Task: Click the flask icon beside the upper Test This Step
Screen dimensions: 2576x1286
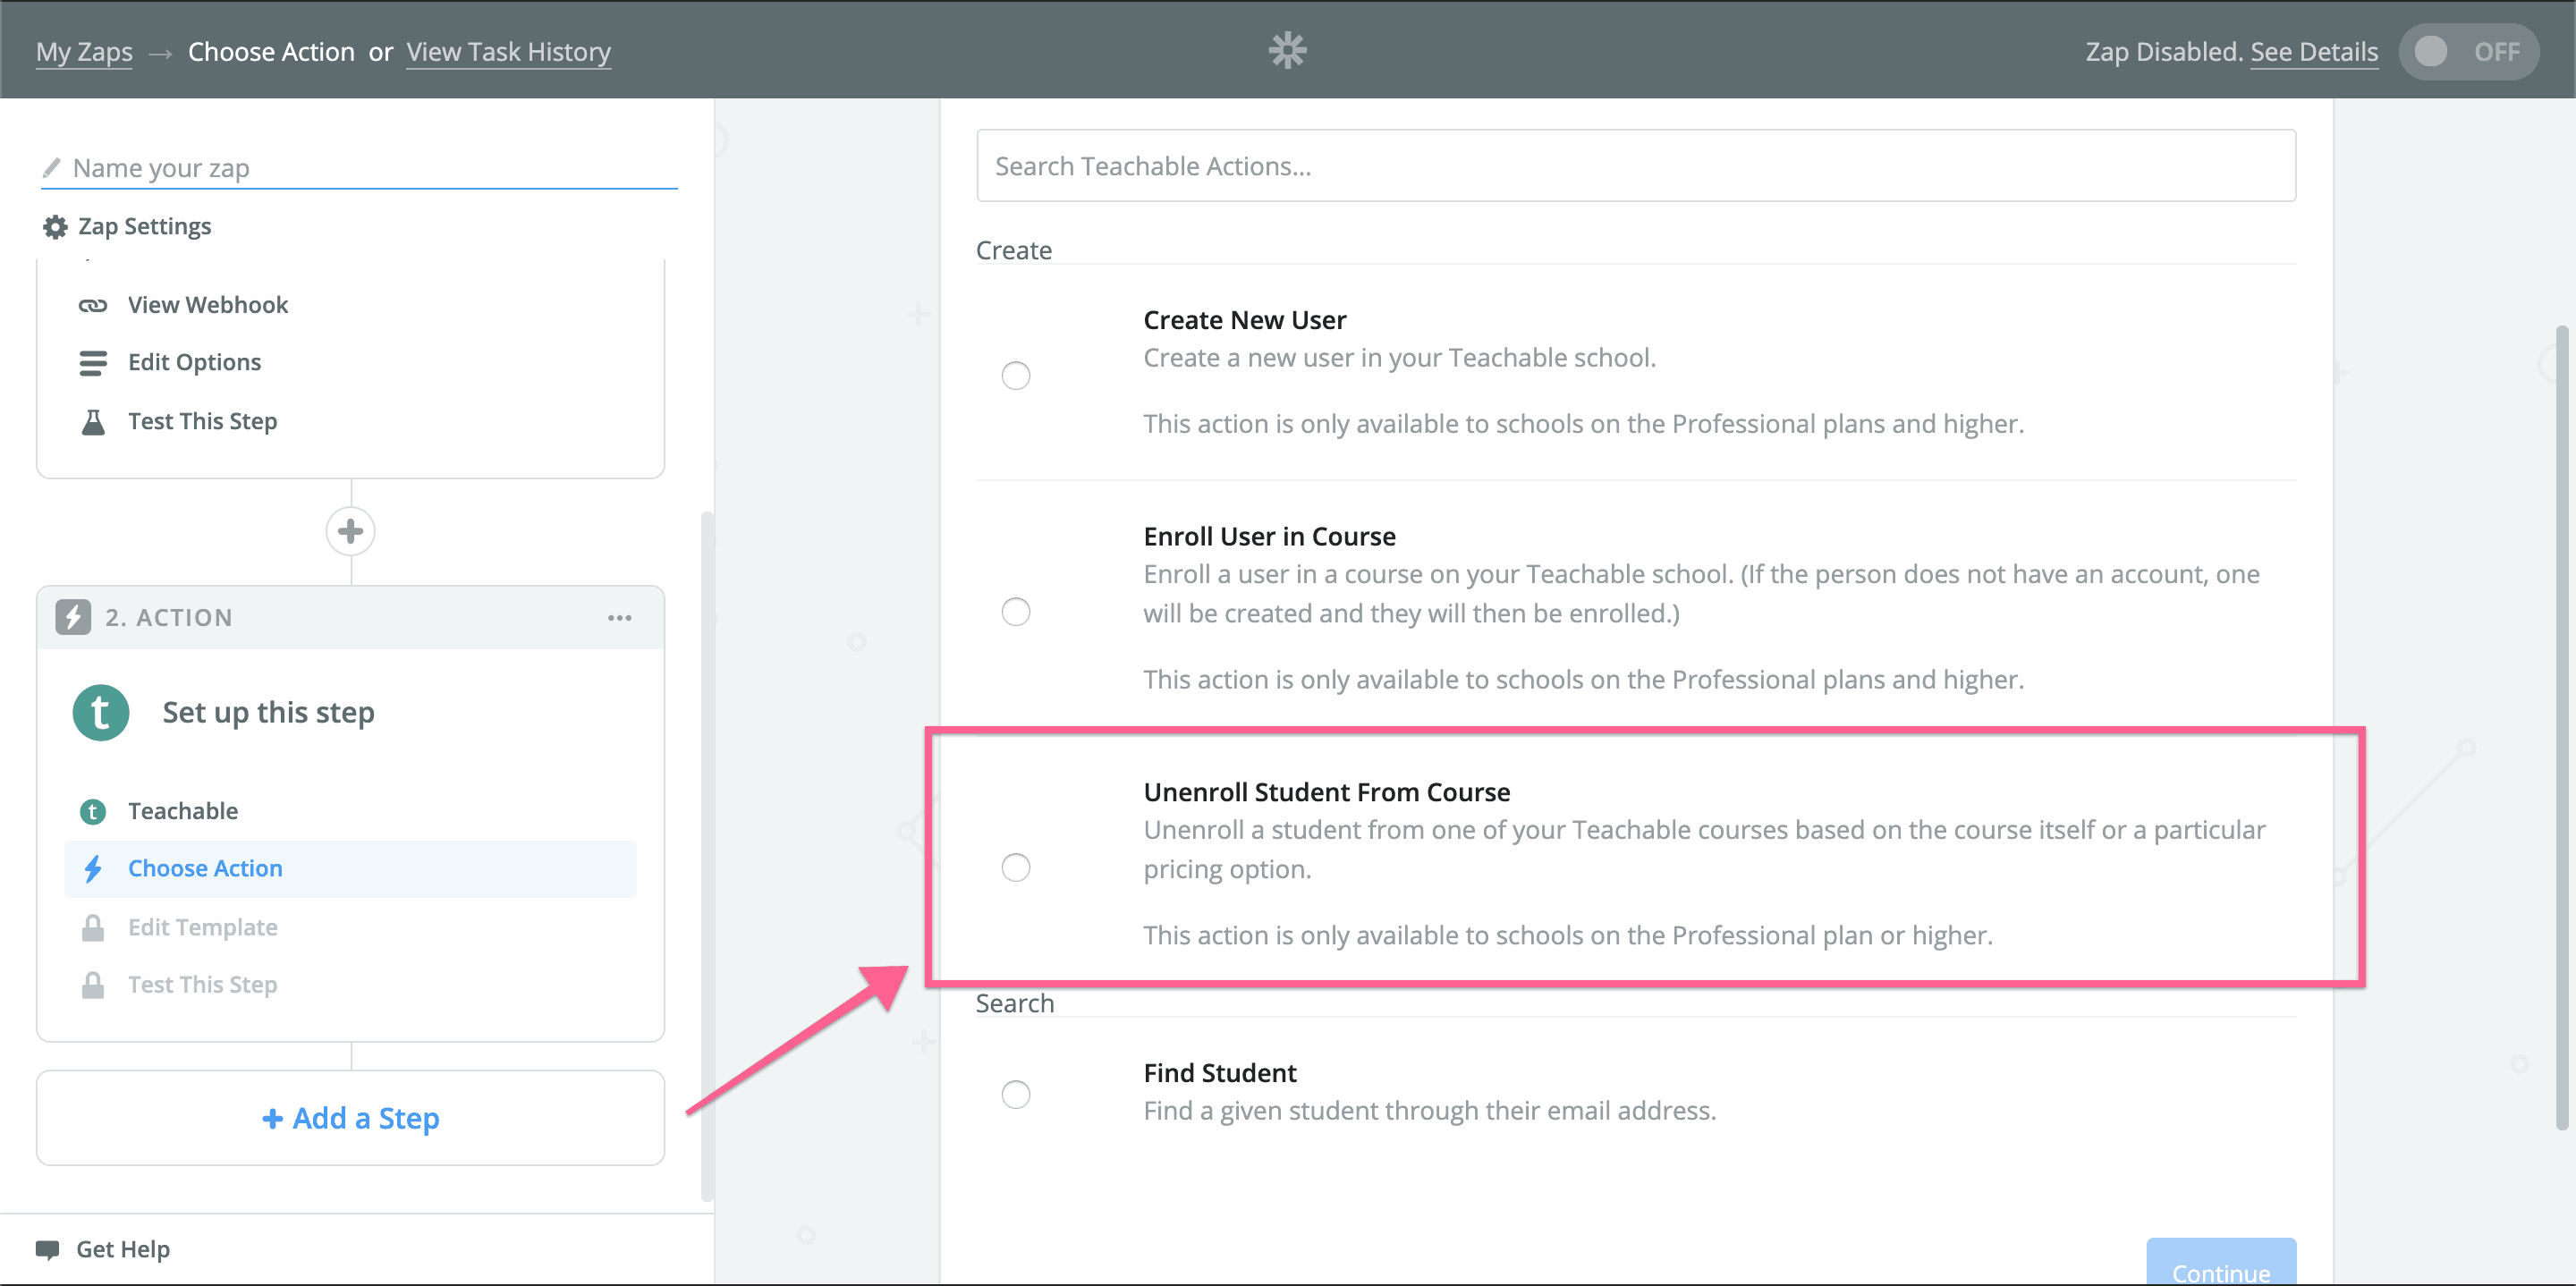Action: pos(93,422)
